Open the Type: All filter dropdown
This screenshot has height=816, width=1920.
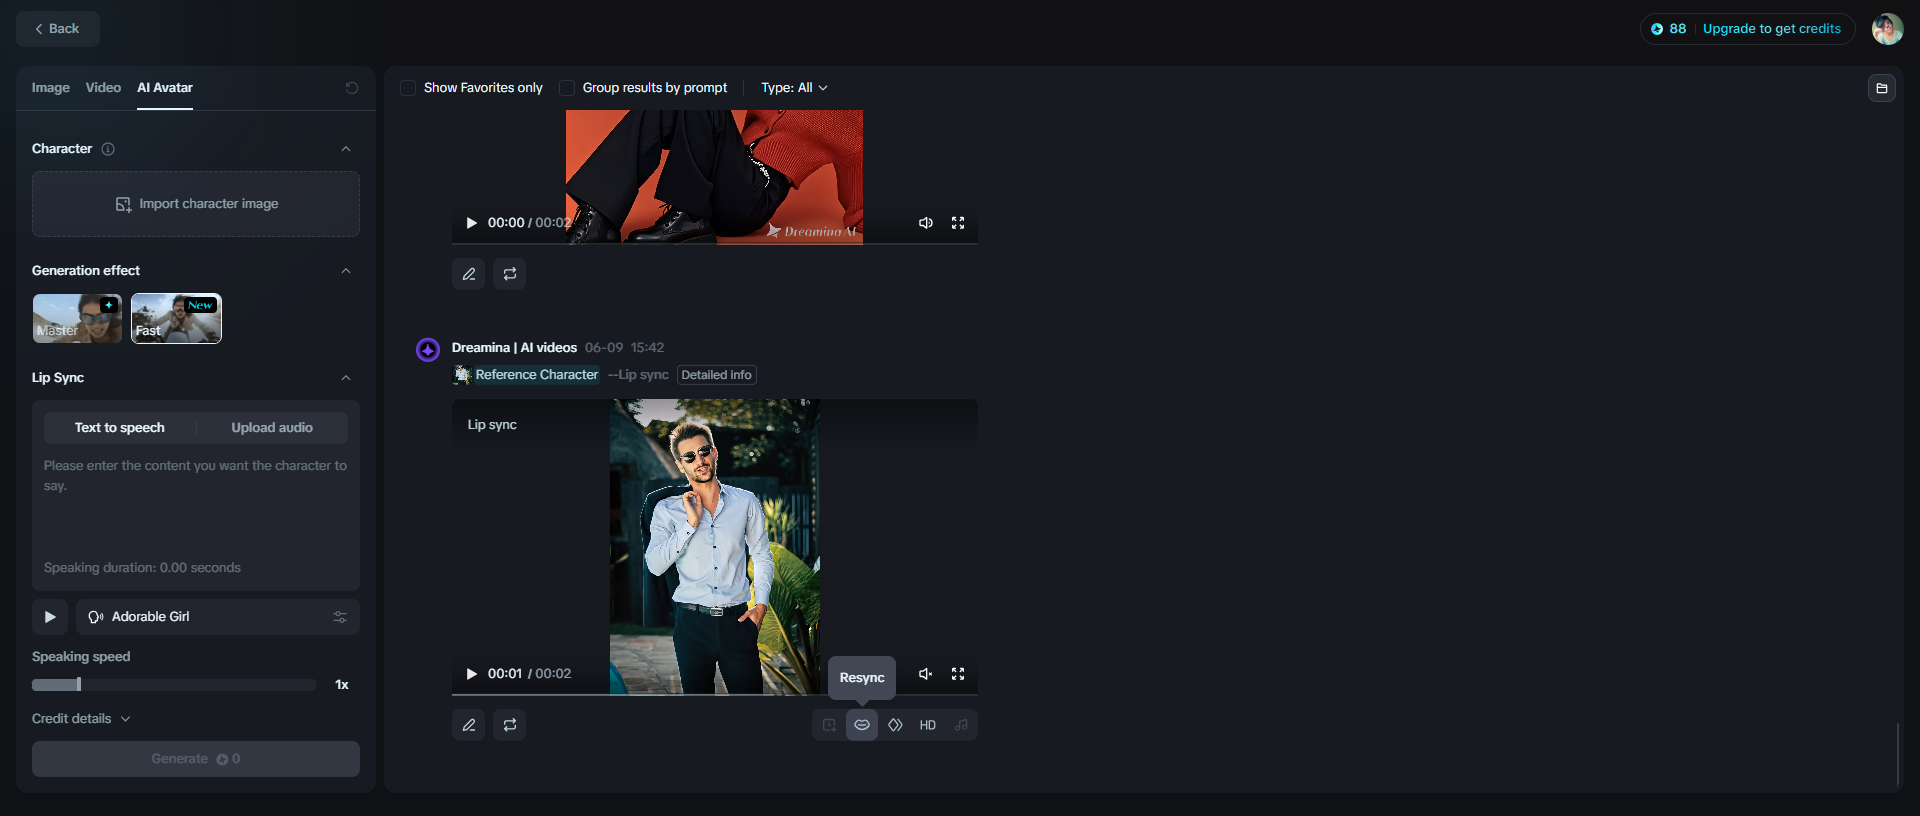coord(794,88)
